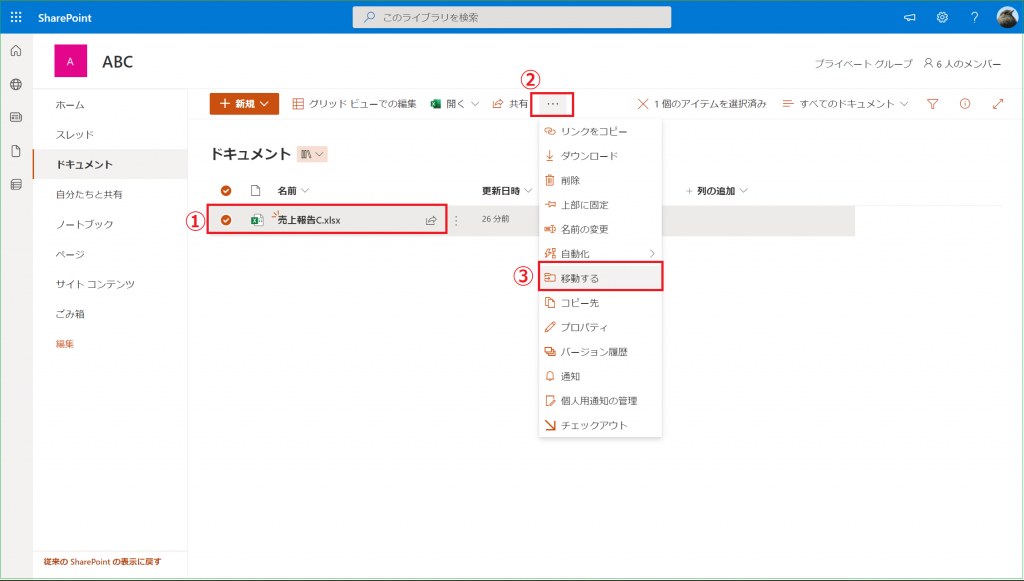Expand the 自動化 submenu

[600, 253]
